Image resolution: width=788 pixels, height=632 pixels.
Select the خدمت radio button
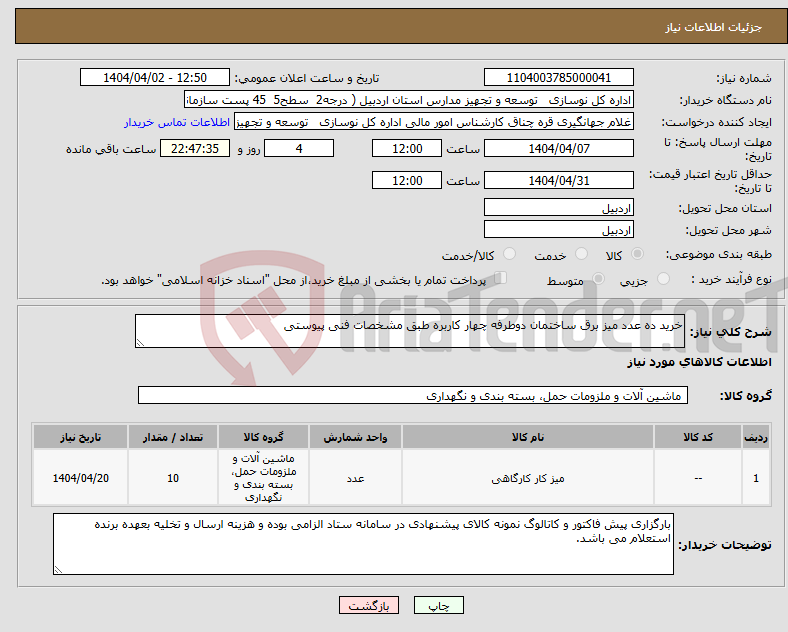581,254
